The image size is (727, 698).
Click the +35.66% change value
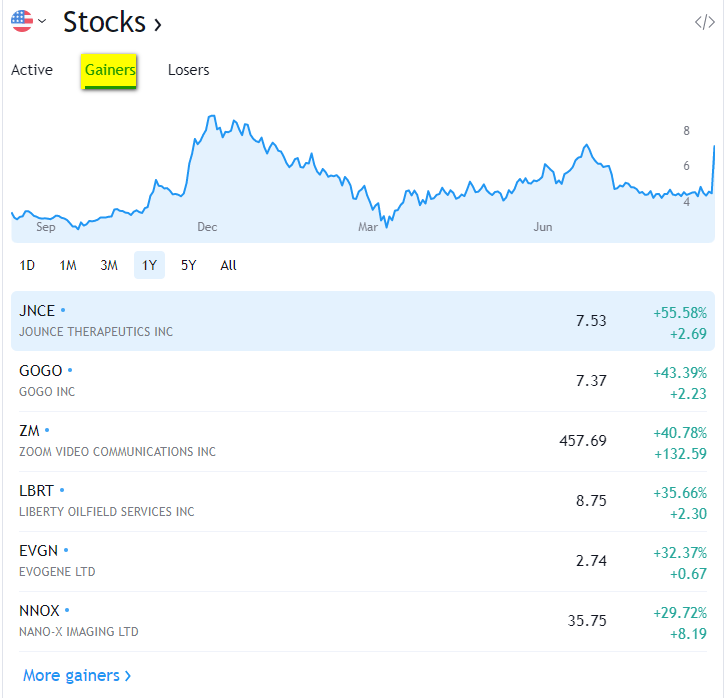pyautogui.click(x=680, y=493)
